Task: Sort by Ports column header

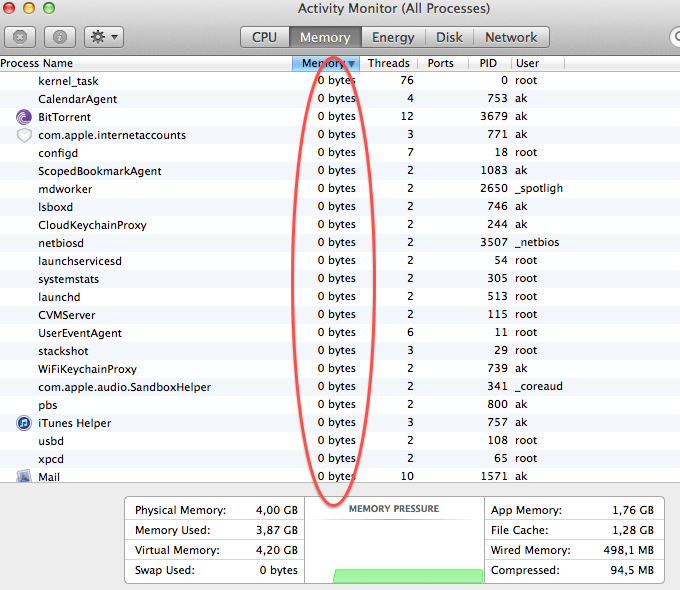Action: [441, 63]
